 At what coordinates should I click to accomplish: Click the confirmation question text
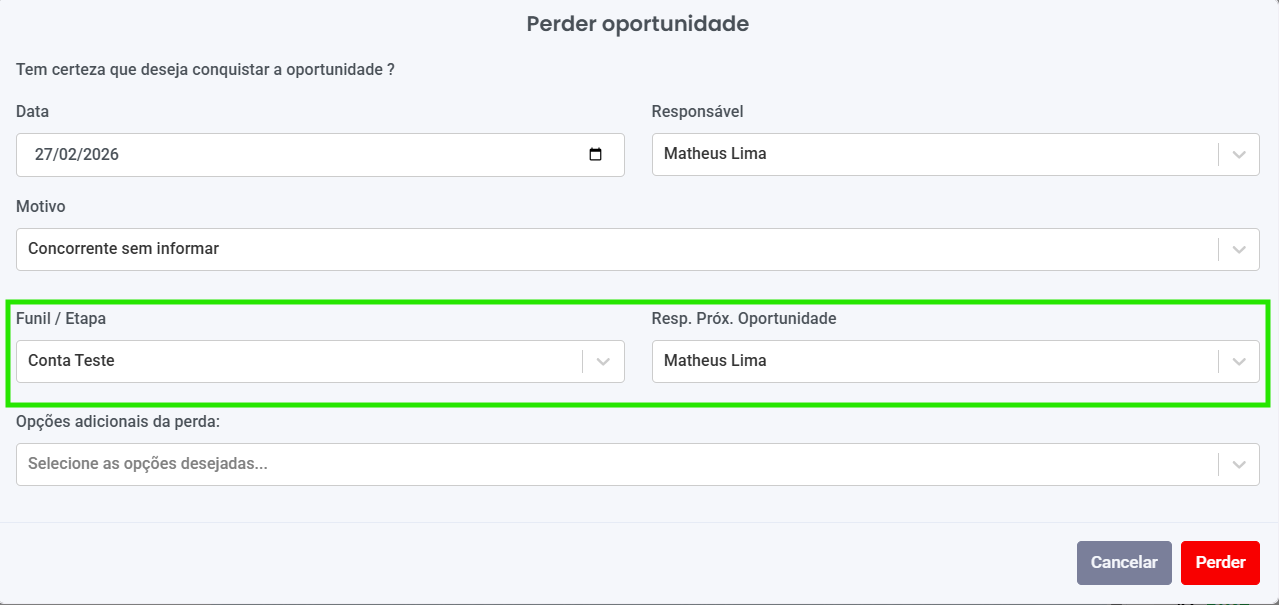[x=204, y=70]
